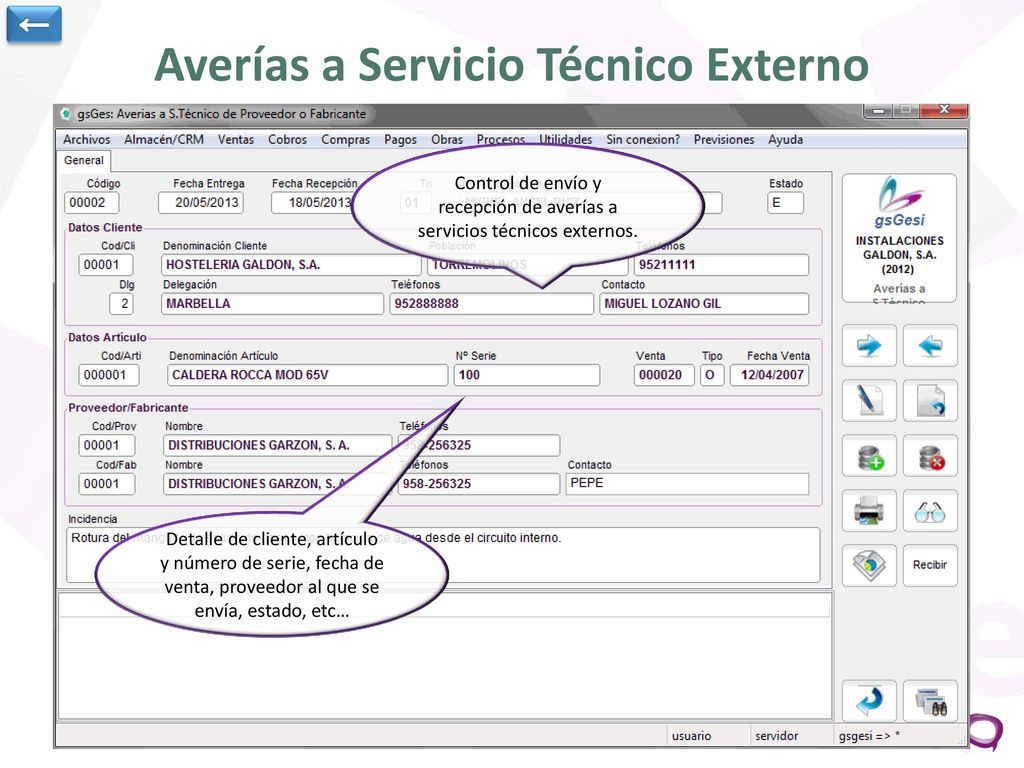Click the Contacto field PEPE

[687, 484]
